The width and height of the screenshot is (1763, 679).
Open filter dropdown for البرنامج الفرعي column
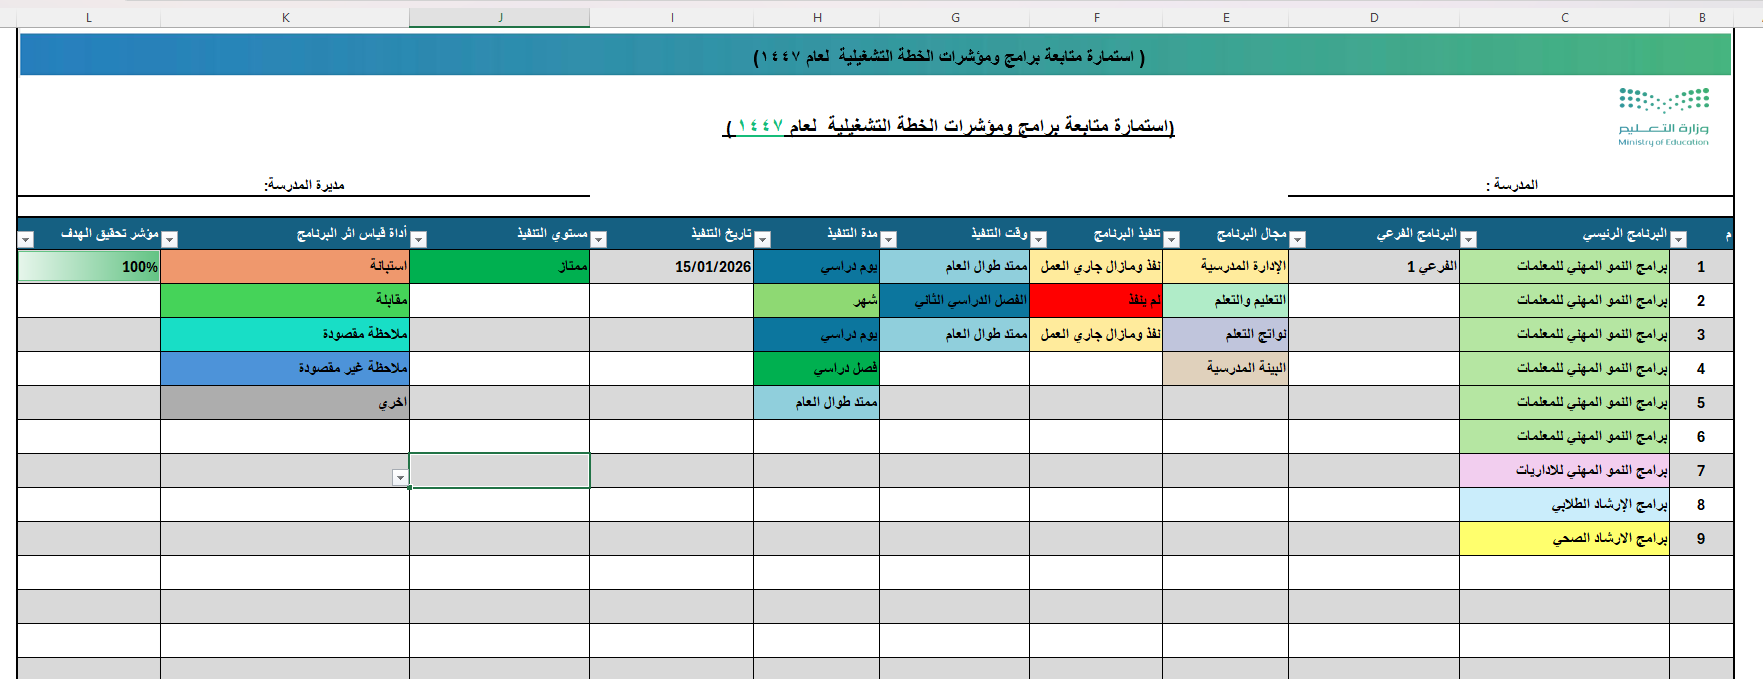(1469, 239)
